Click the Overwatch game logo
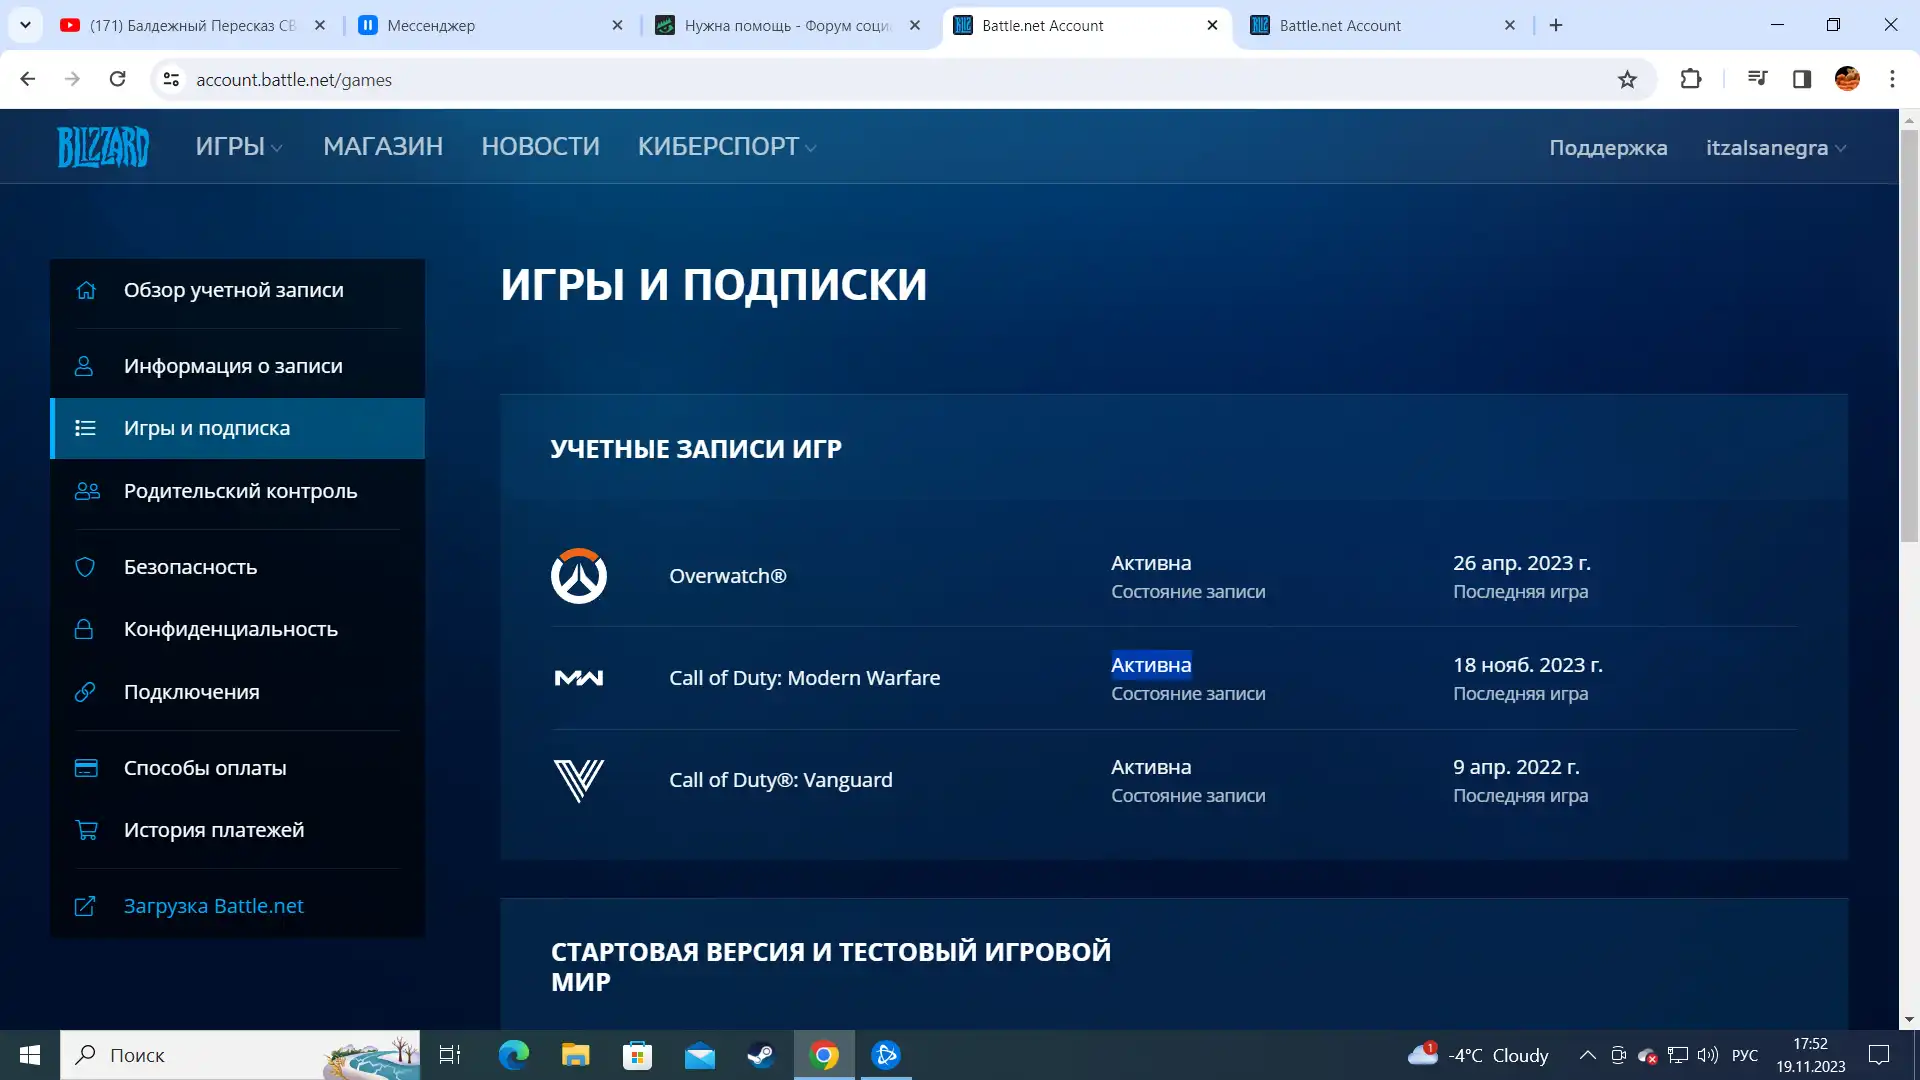The height and width of the screenshot is (1080, 1920). (579, 576)
